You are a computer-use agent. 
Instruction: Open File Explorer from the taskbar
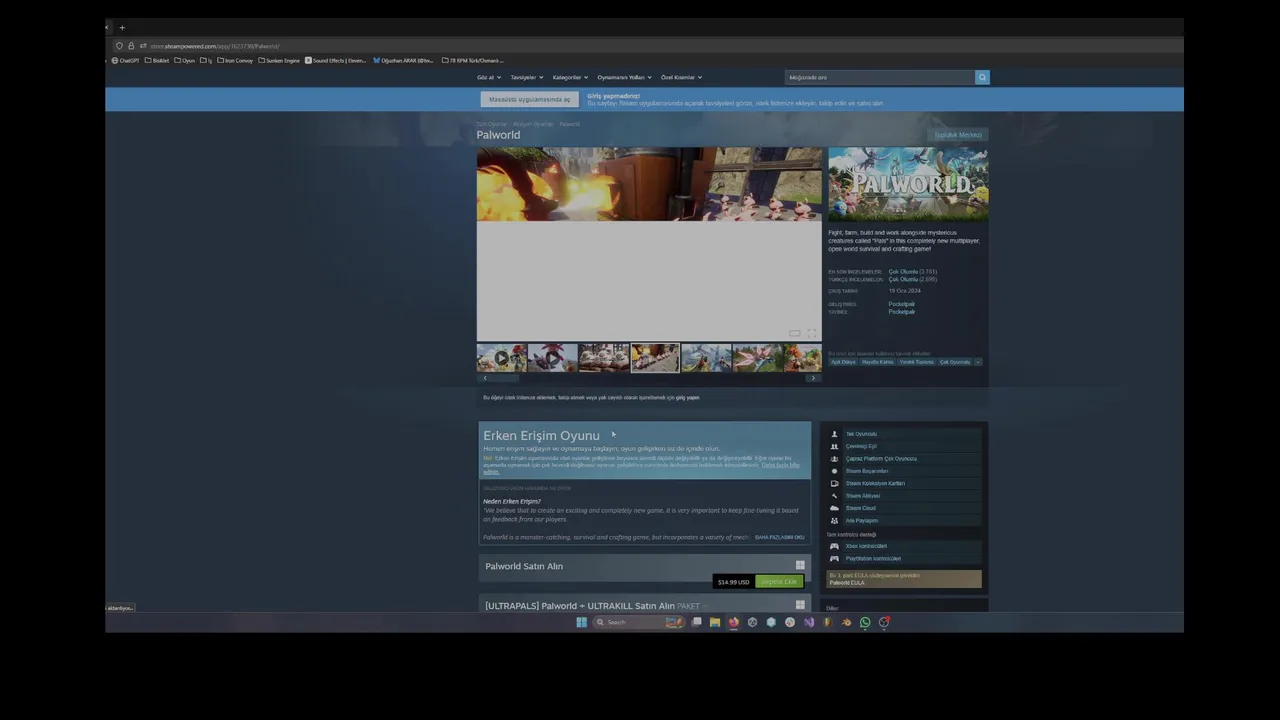tap(714, 622)
